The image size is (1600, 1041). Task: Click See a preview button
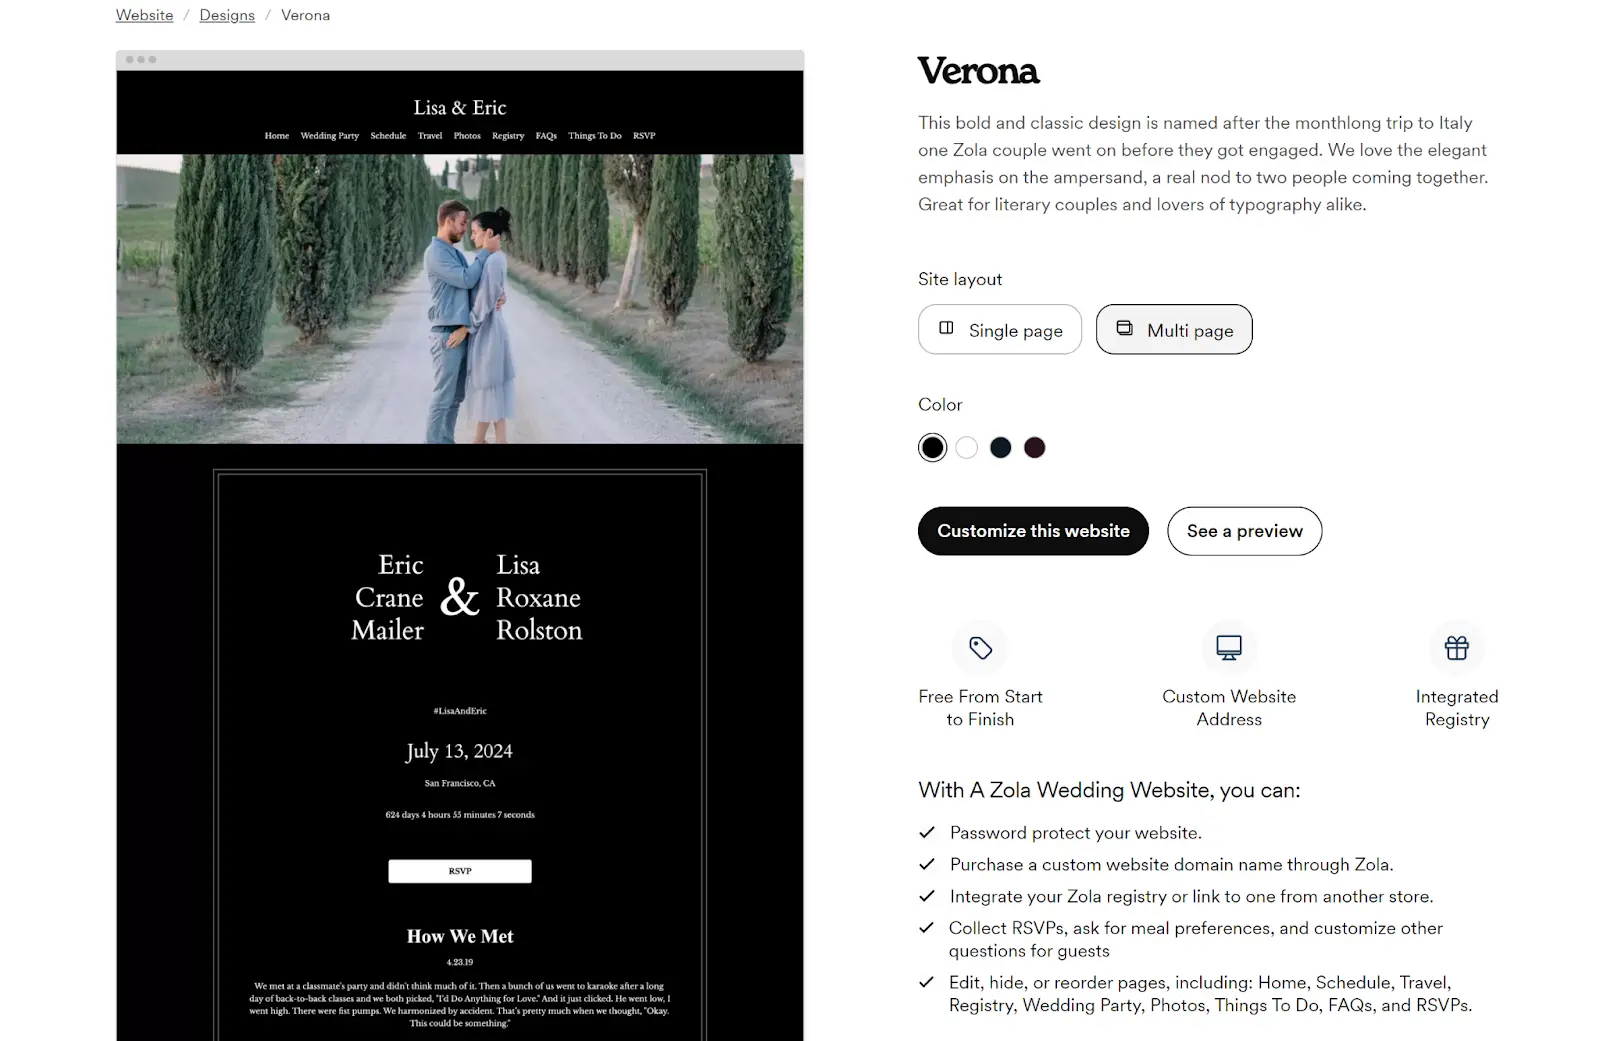(x=1244, y=531)
